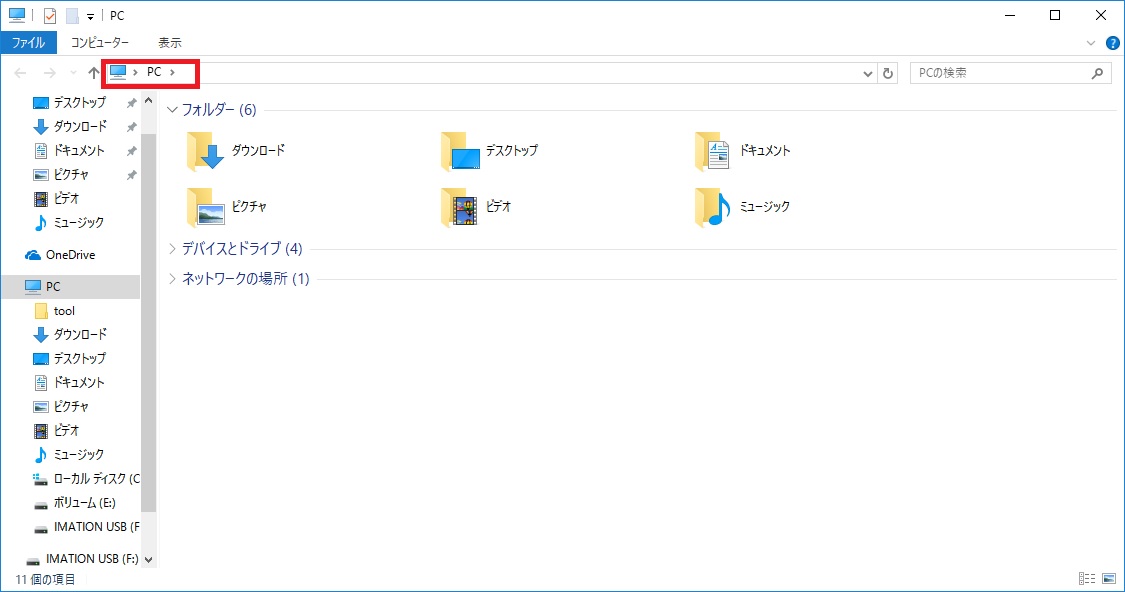Go up one level with the up arrow
This screenshot has width=1125, height=592.
click(94, 73)
